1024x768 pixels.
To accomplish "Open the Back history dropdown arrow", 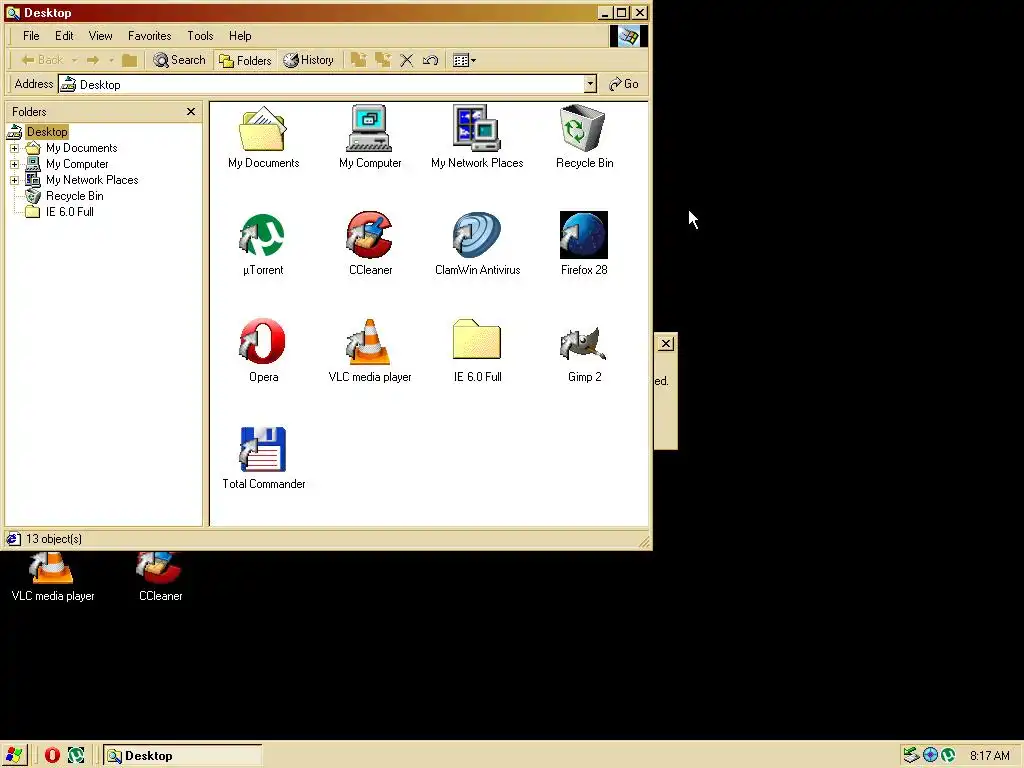I will pyautogui.click(x=74, y=60).
